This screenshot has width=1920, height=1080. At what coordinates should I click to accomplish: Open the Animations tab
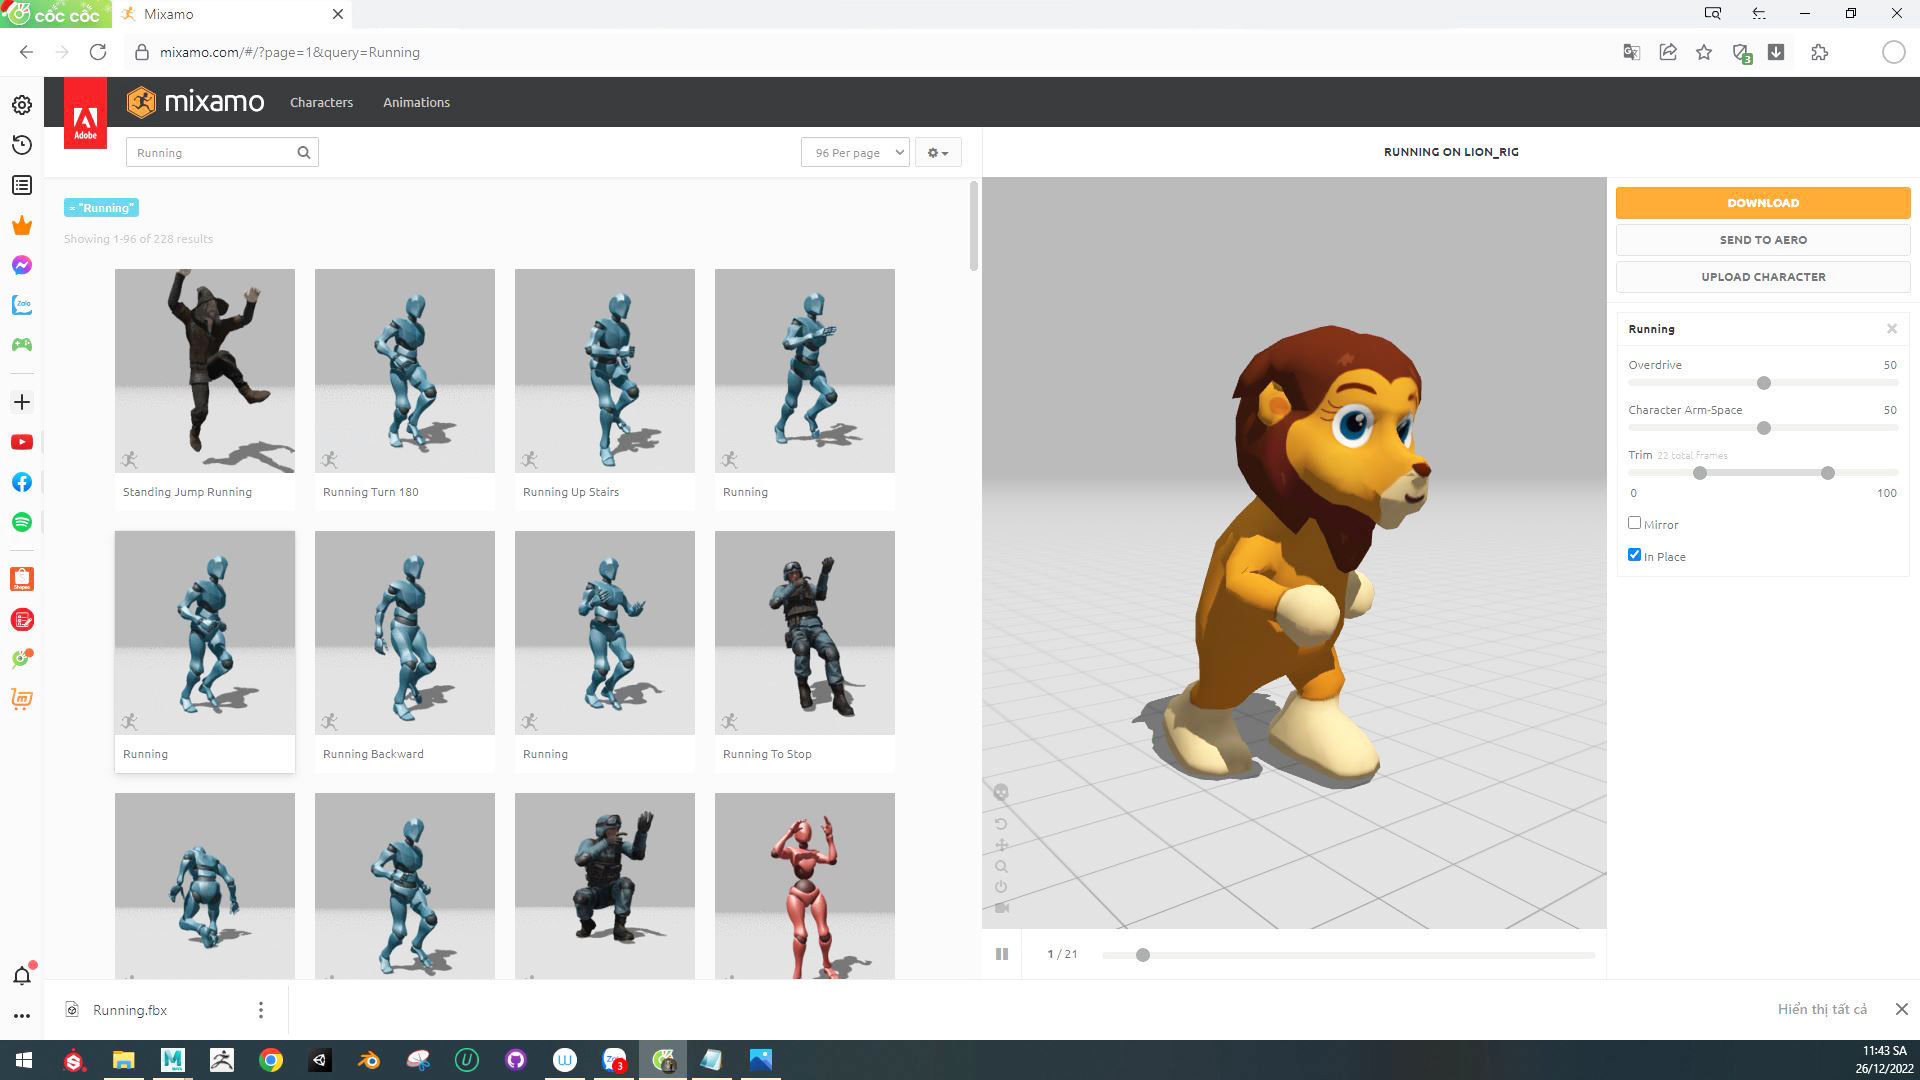tap(416, 102)
